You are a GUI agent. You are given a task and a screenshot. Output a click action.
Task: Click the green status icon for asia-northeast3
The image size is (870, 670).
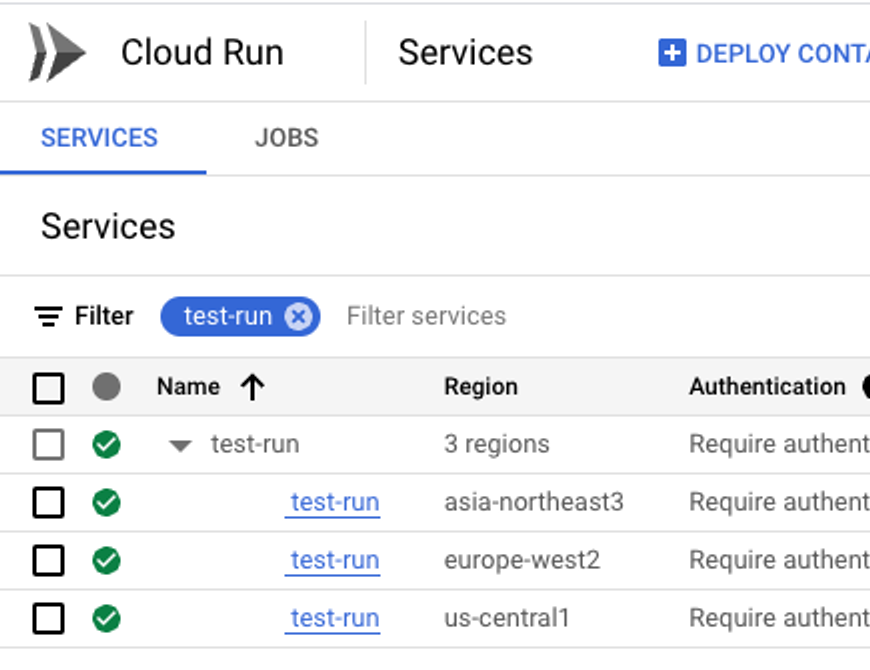coord(107,502)
